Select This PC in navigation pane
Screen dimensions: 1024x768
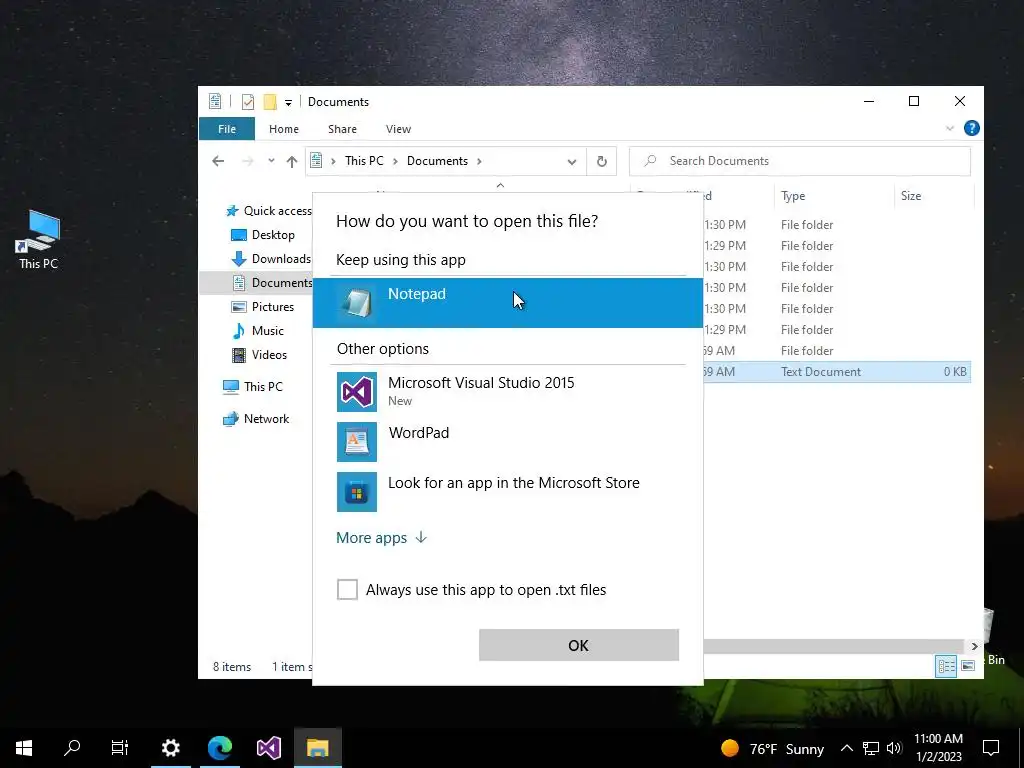pos(253,387)
